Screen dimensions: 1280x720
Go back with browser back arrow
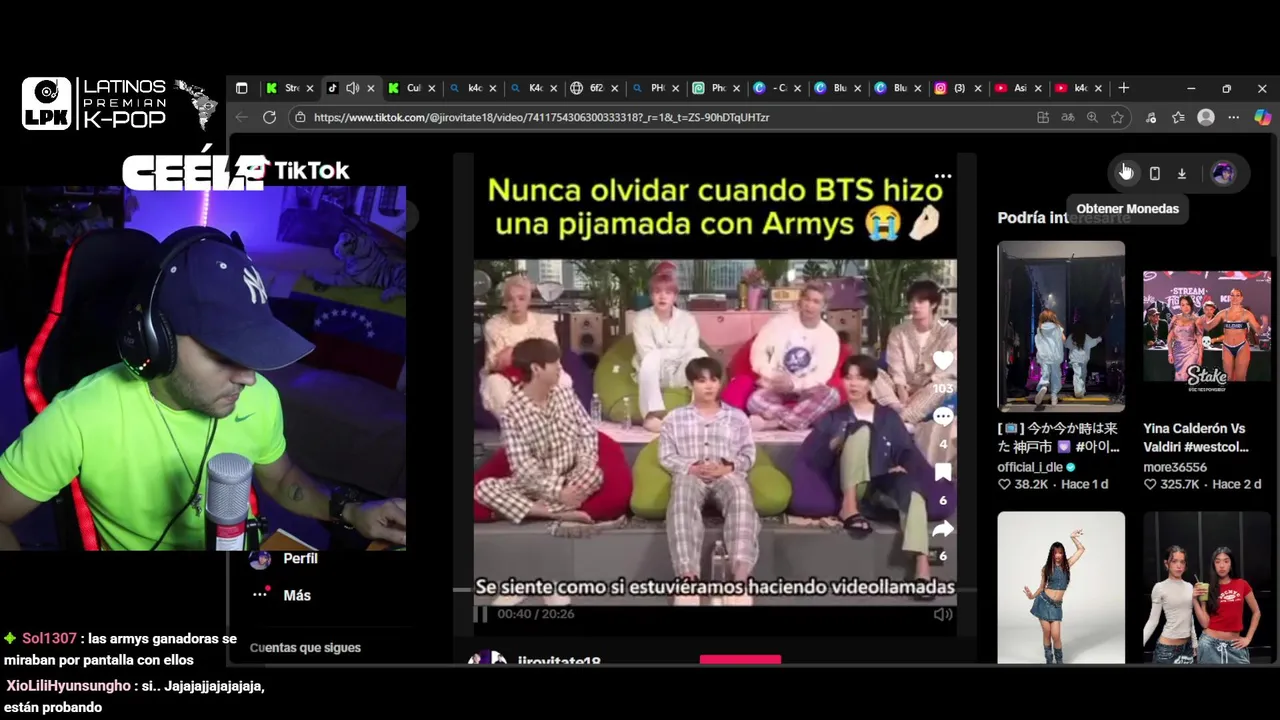click(241, 117)
